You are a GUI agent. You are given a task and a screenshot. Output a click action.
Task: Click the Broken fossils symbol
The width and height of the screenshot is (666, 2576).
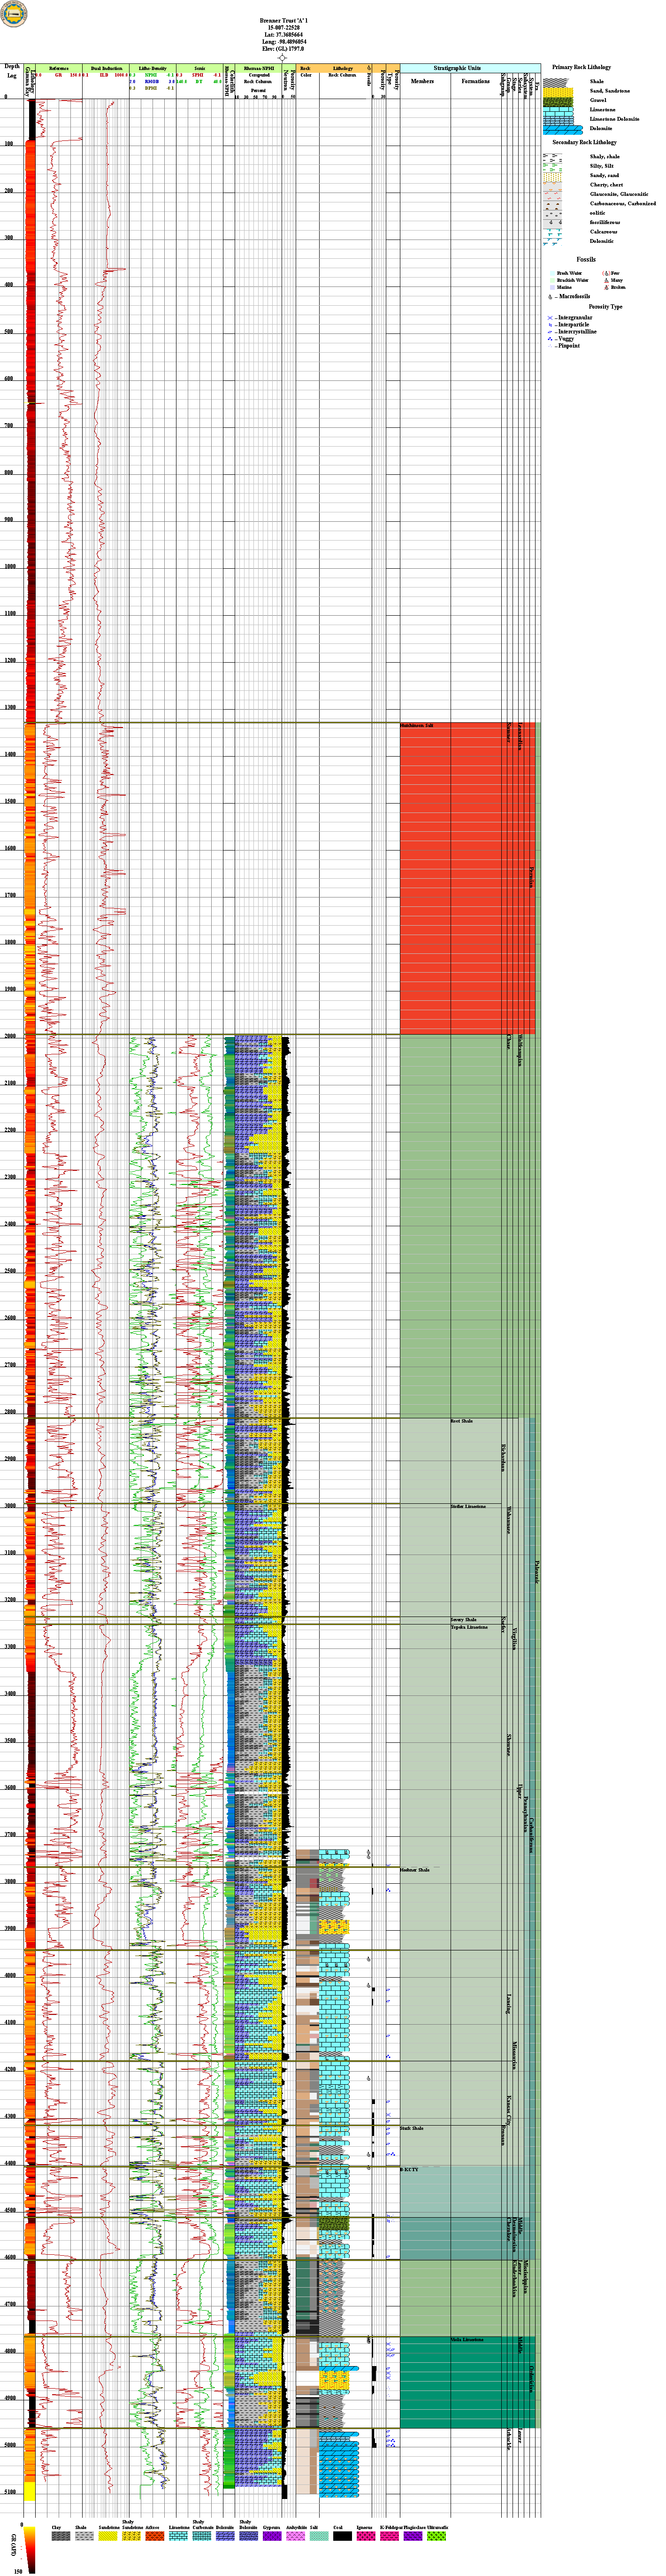pos(605,288)
